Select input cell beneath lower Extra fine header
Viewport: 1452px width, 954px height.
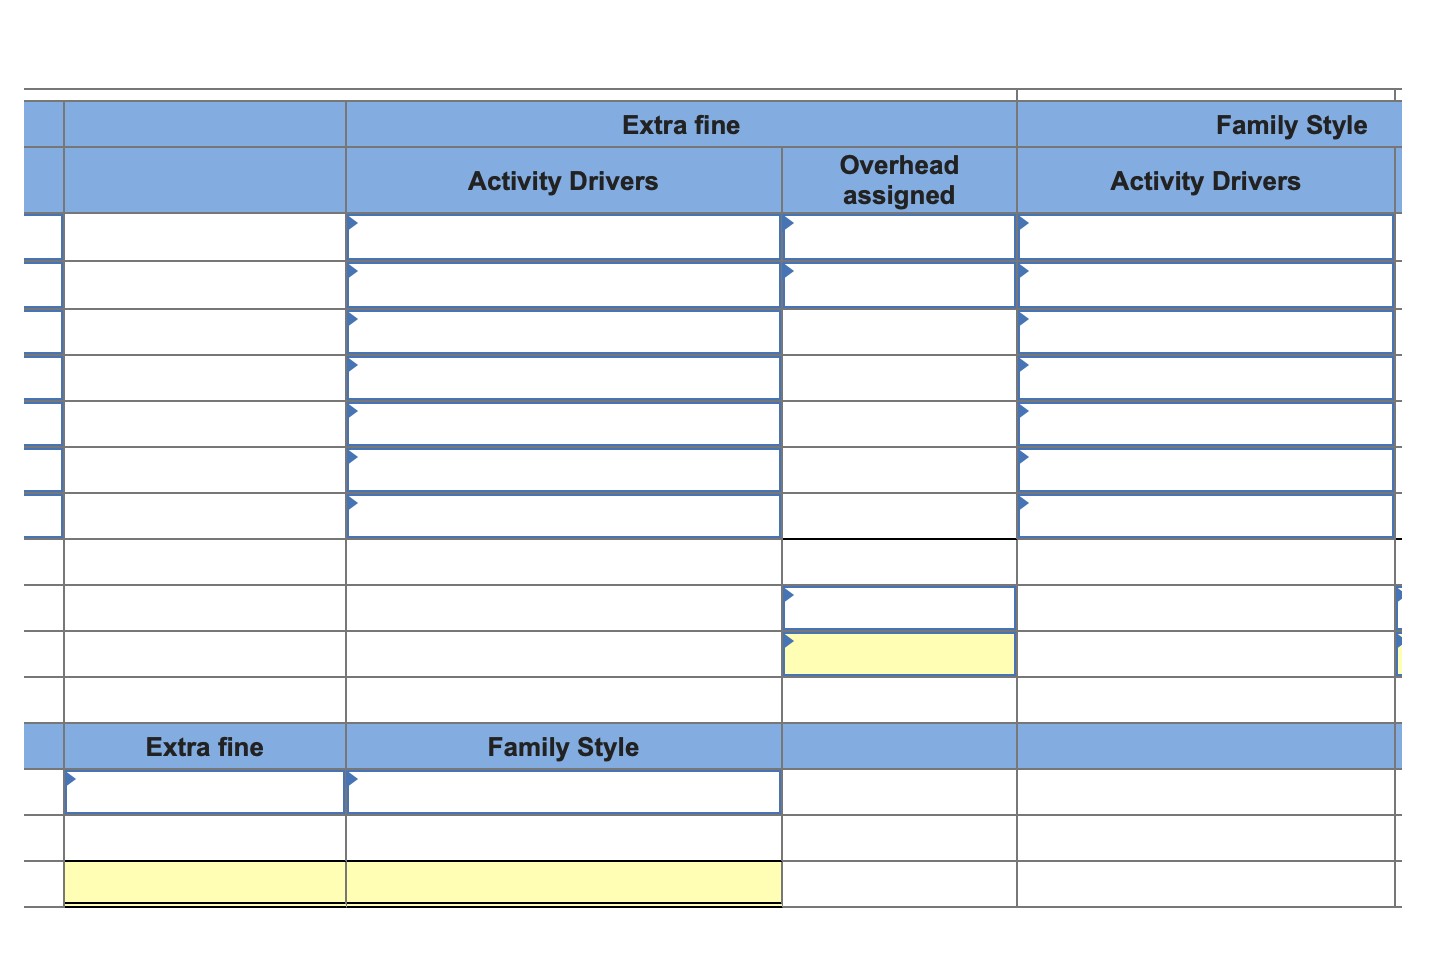tap(205, 792)
